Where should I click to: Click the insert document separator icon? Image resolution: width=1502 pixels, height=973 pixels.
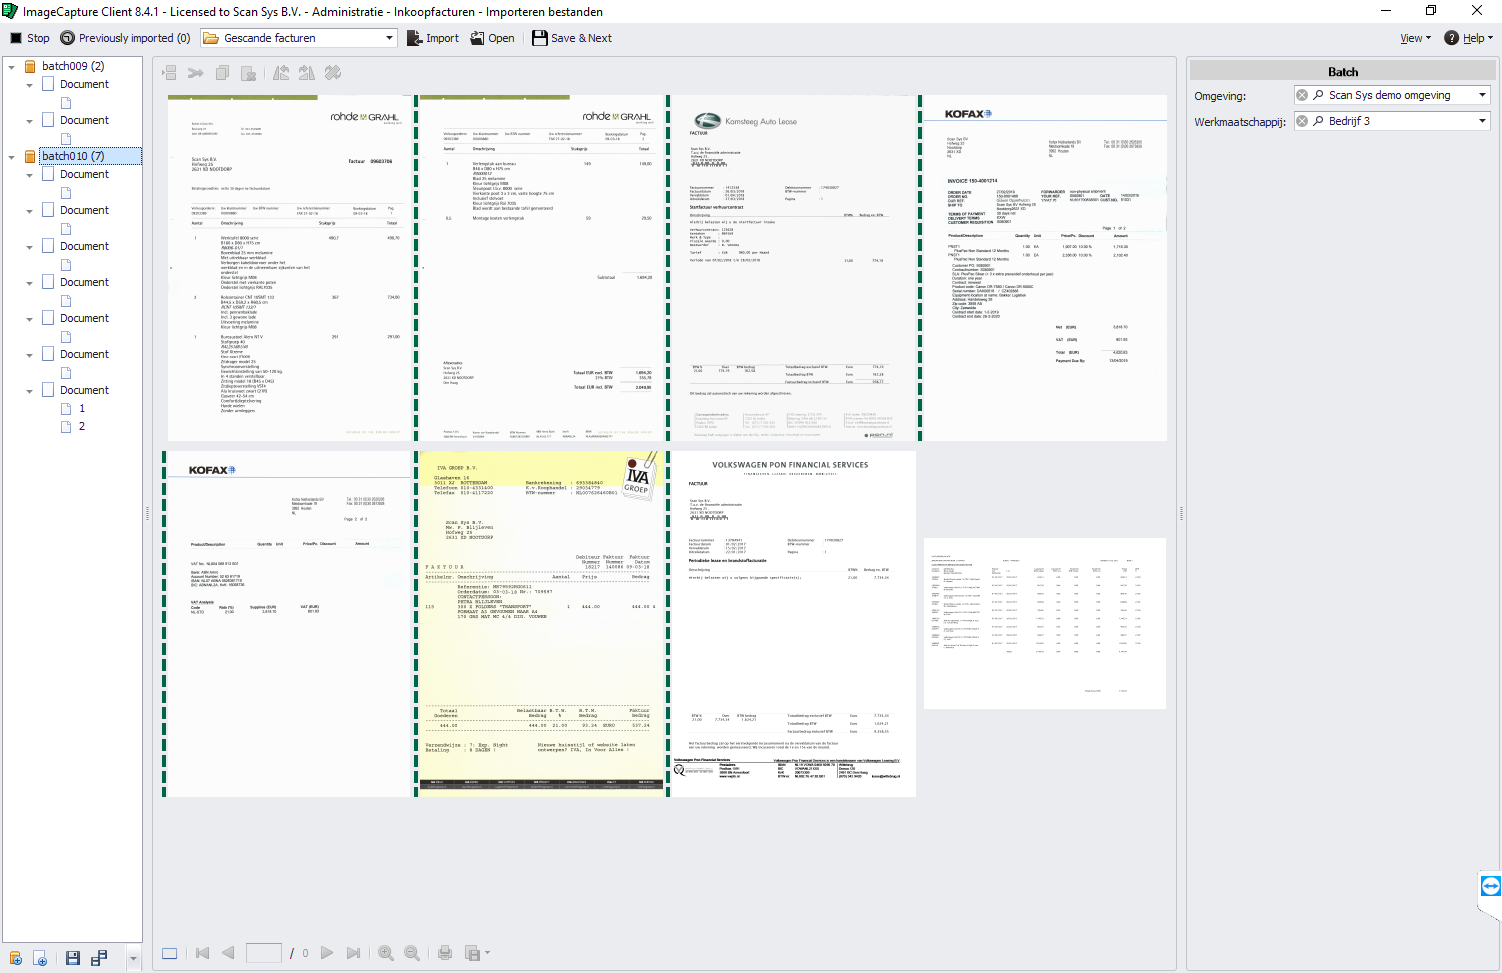pos(170,73)
